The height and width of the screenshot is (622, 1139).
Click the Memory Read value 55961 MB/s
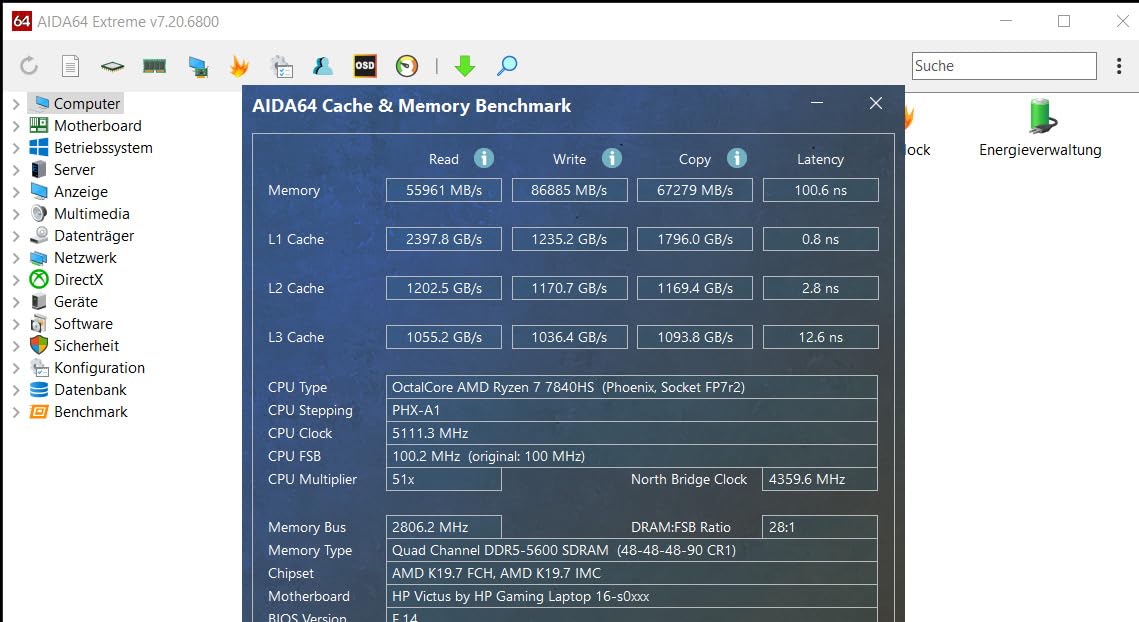pos(444,190)
